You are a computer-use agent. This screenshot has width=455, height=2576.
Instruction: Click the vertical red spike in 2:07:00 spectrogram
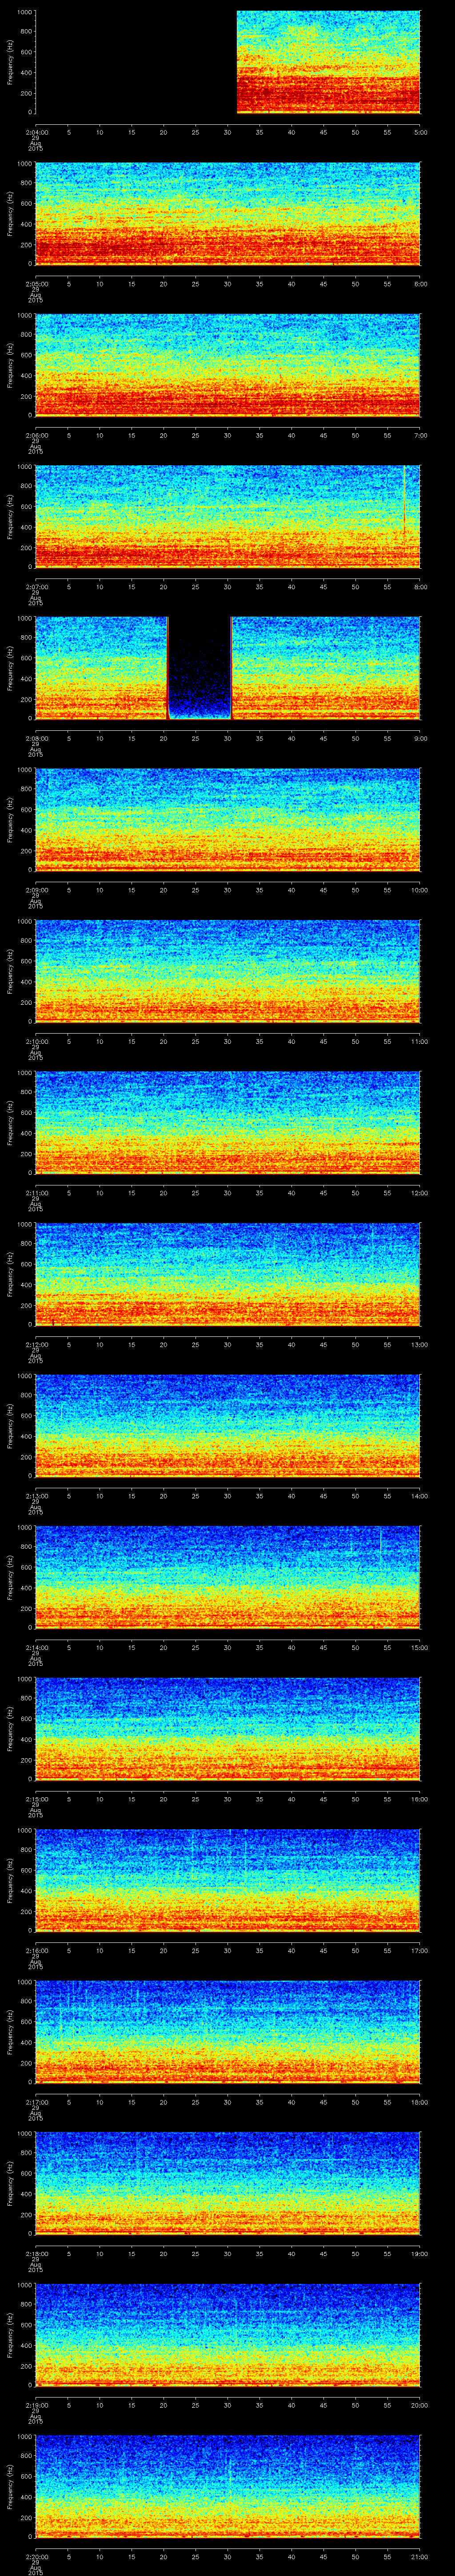[404, 500]
